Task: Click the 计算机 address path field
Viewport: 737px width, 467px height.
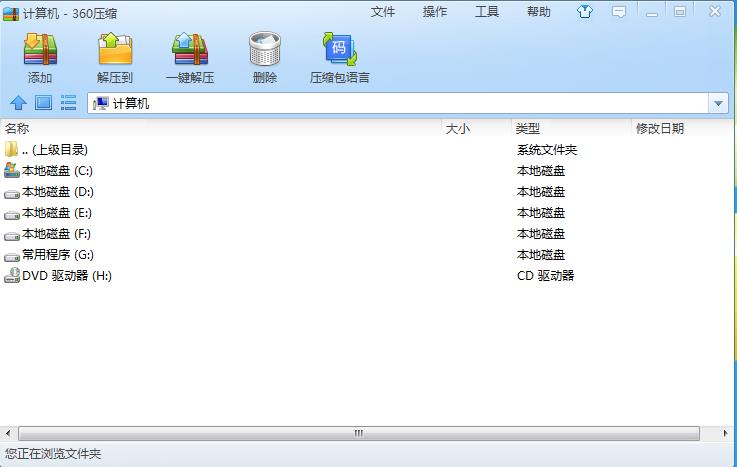Action: [398, 103]
